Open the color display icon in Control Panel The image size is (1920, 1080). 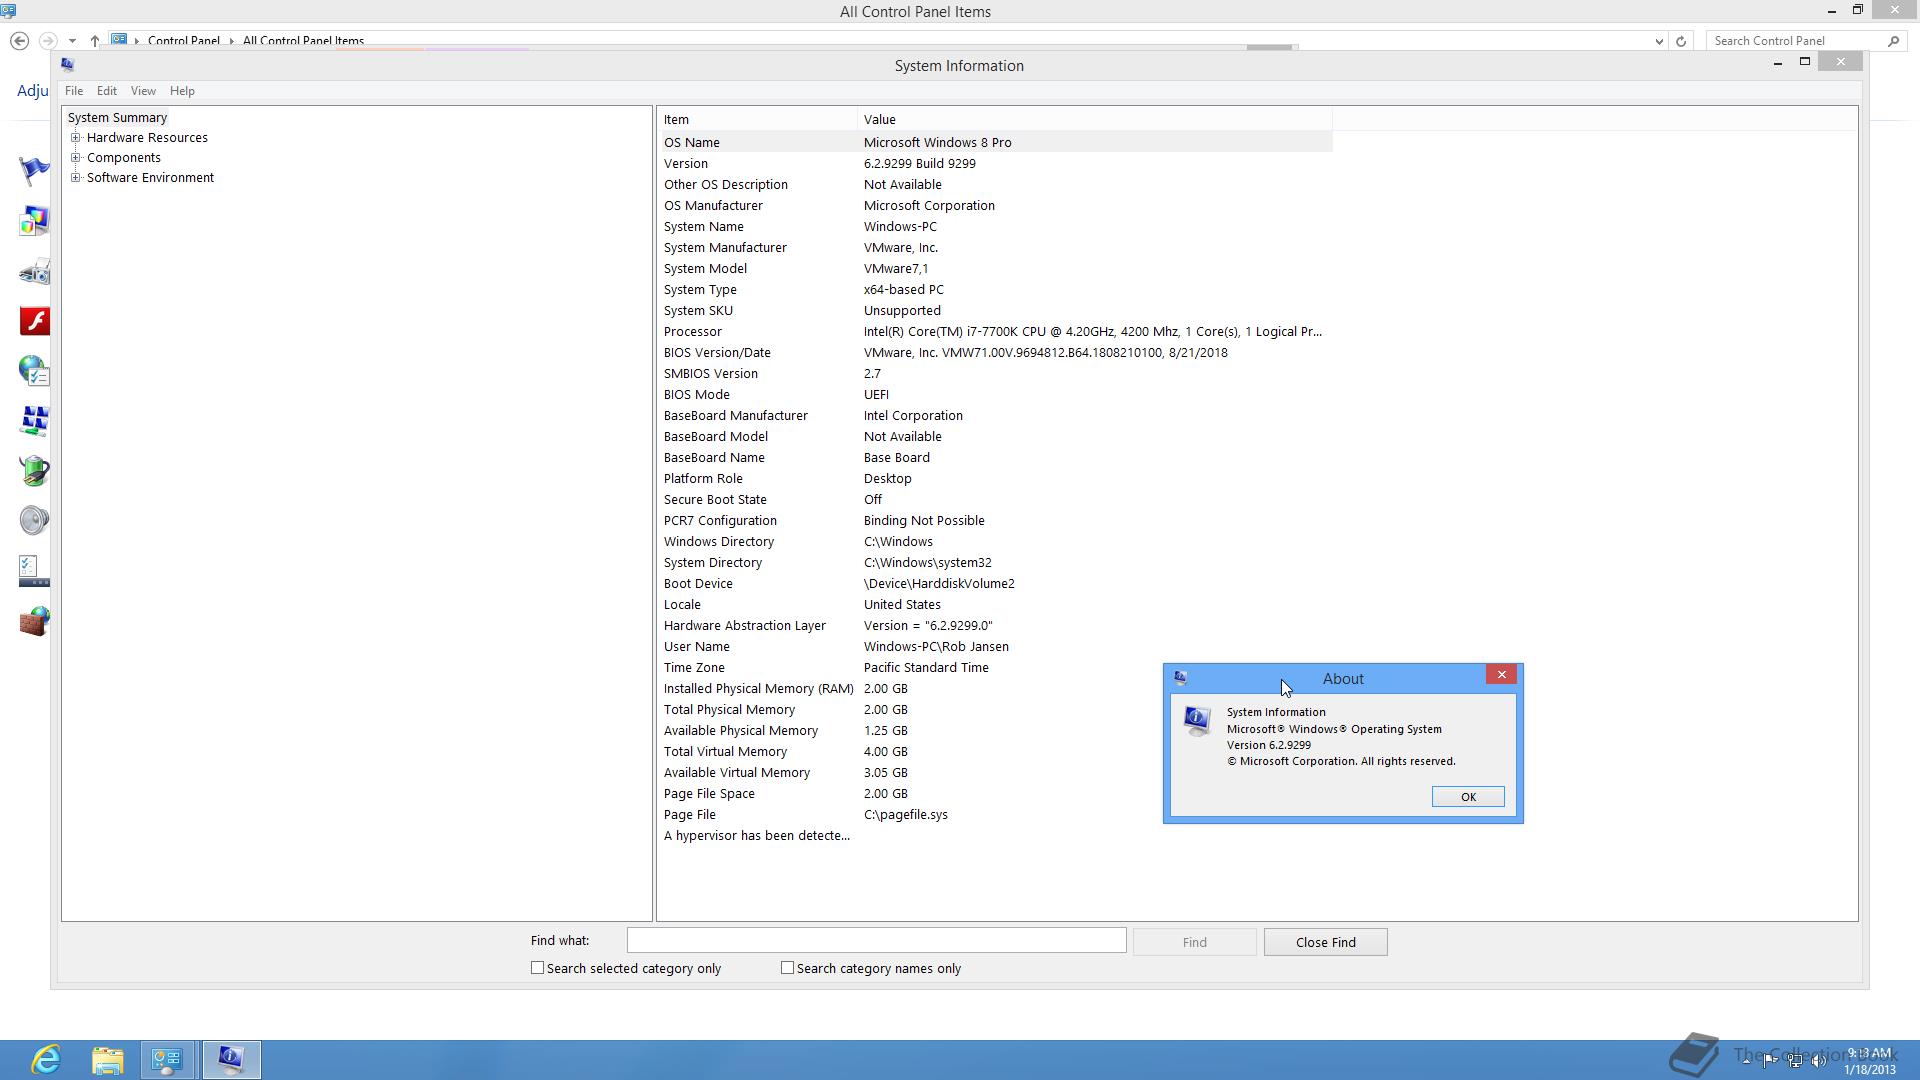(x=34, y=221)
